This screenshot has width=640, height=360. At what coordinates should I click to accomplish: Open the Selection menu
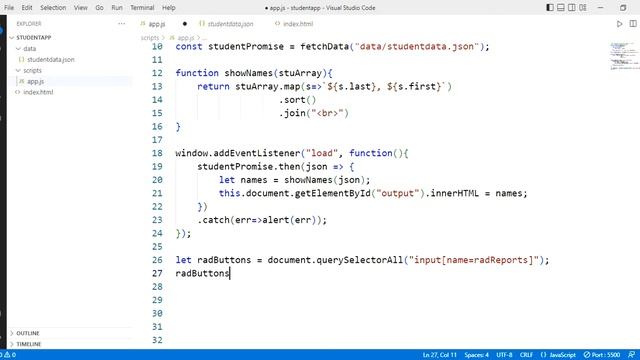53,7
